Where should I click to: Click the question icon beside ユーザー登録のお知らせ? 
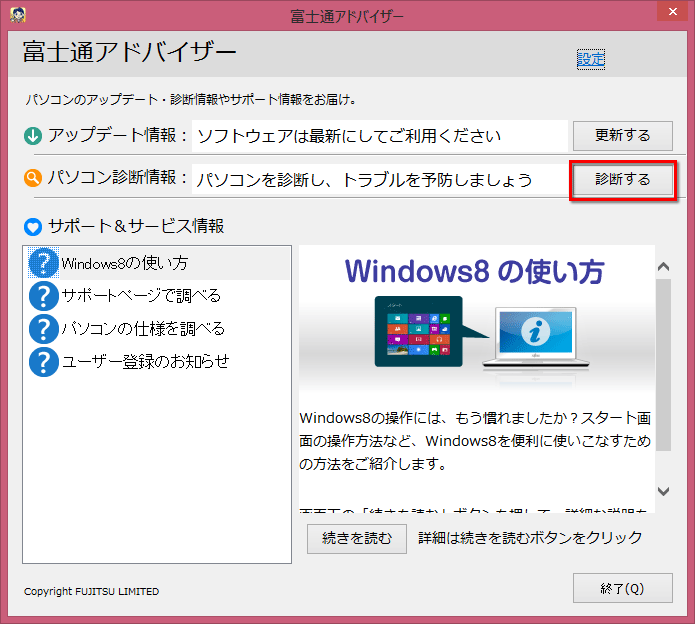click(43, 362)
